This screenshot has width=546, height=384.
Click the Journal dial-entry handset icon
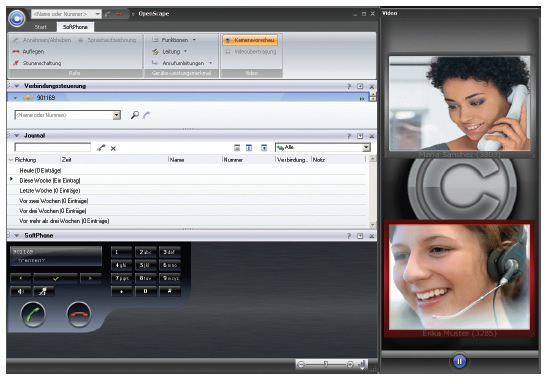pos(101,148)
